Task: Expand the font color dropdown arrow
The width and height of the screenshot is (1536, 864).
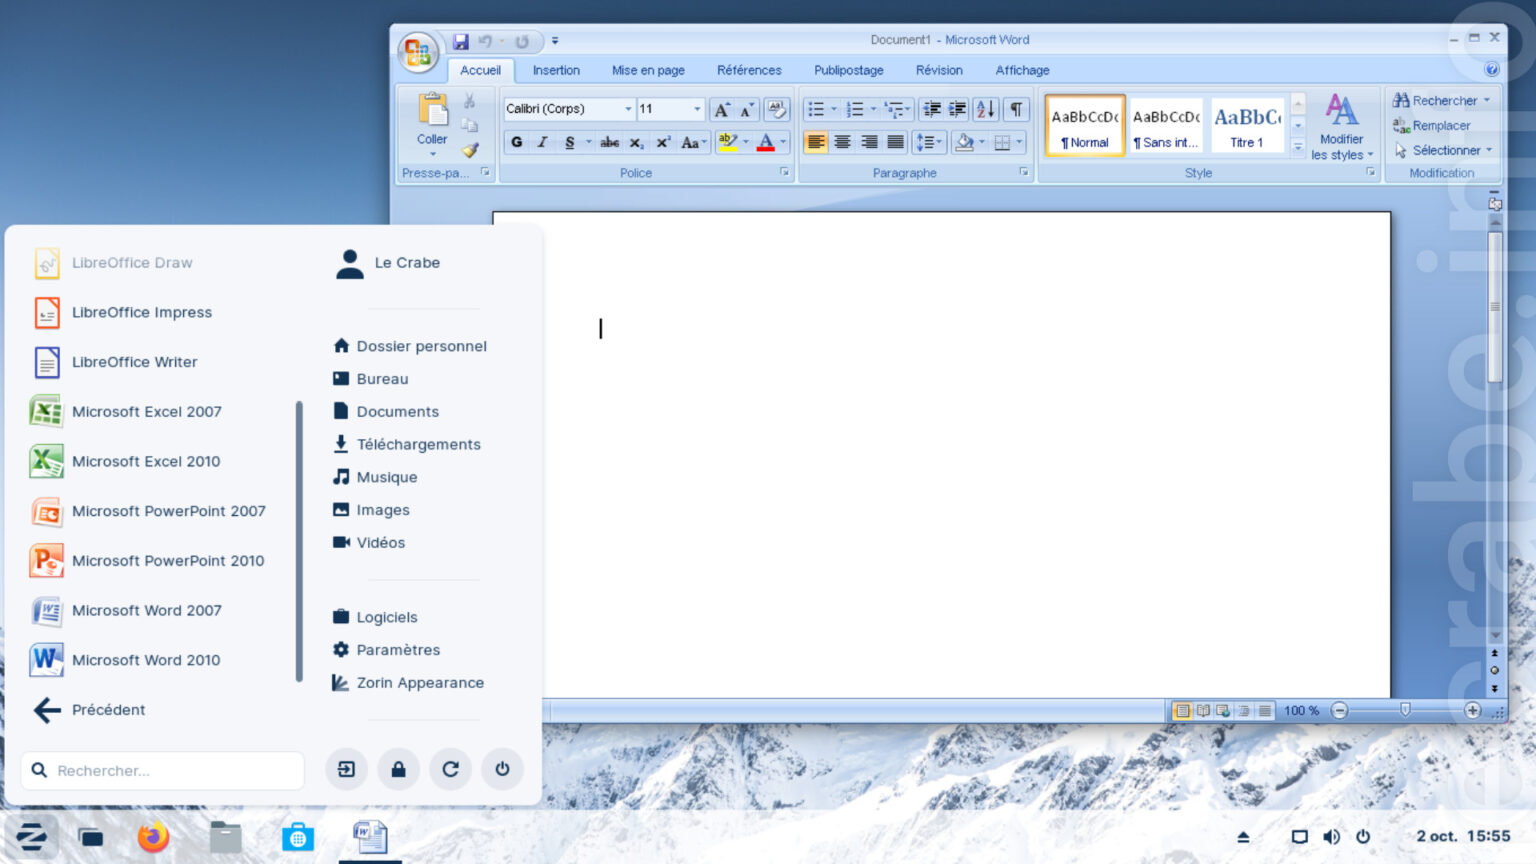Action: [x=783, y=142]
